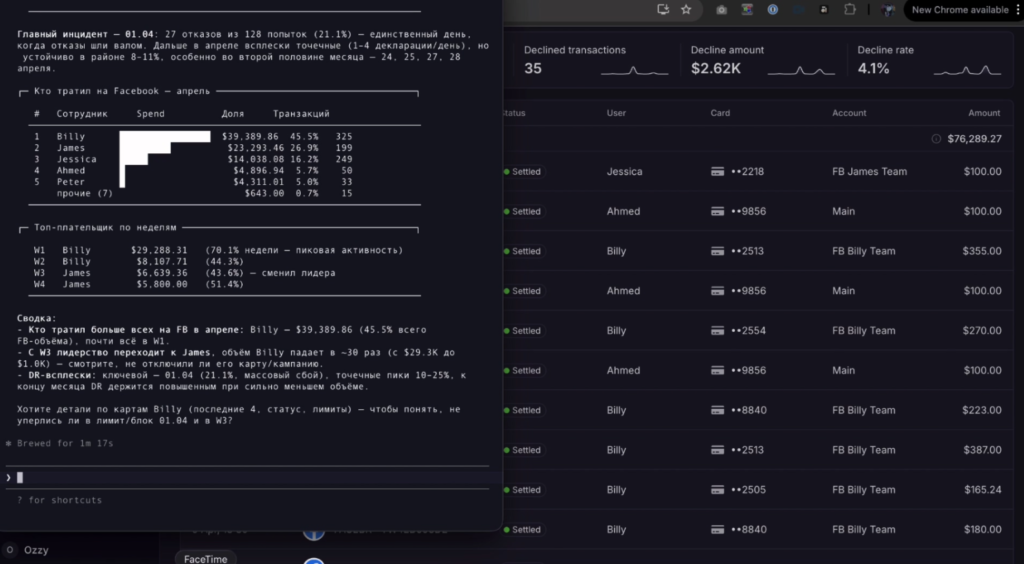Screen dimensions: 1024x564
Task: Click the Ozzy avatar circle in sidebar
Action: [x=10, y=550]
